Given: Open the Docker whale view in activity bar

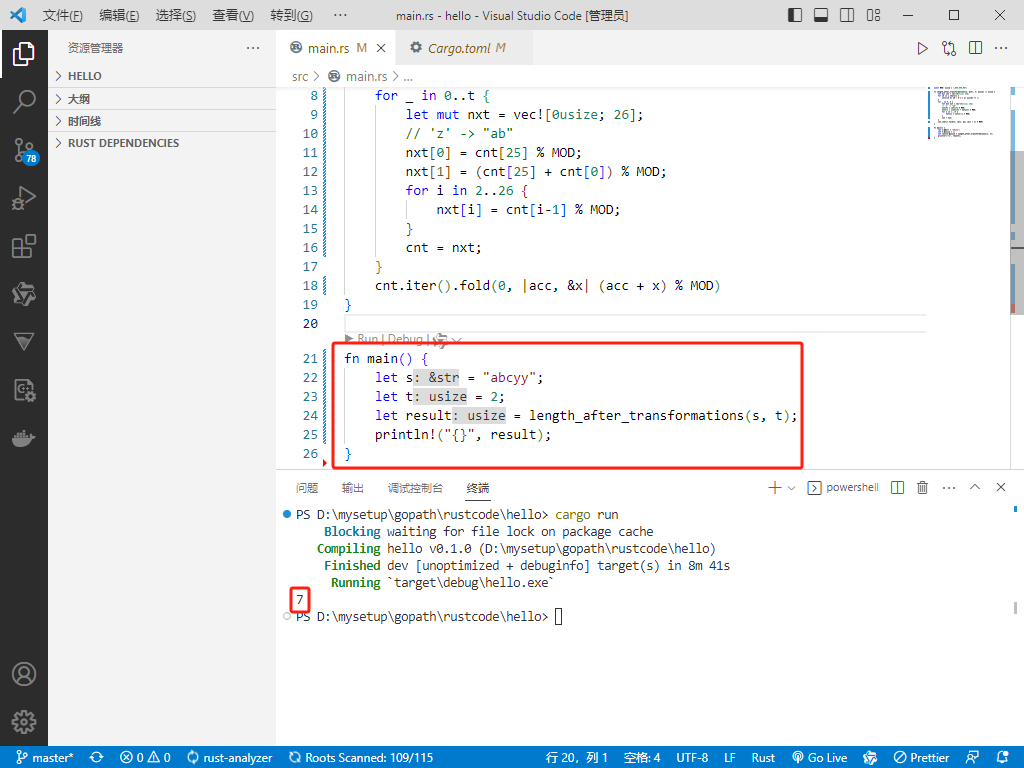Looking at the screenshot, I should point(24,438).
